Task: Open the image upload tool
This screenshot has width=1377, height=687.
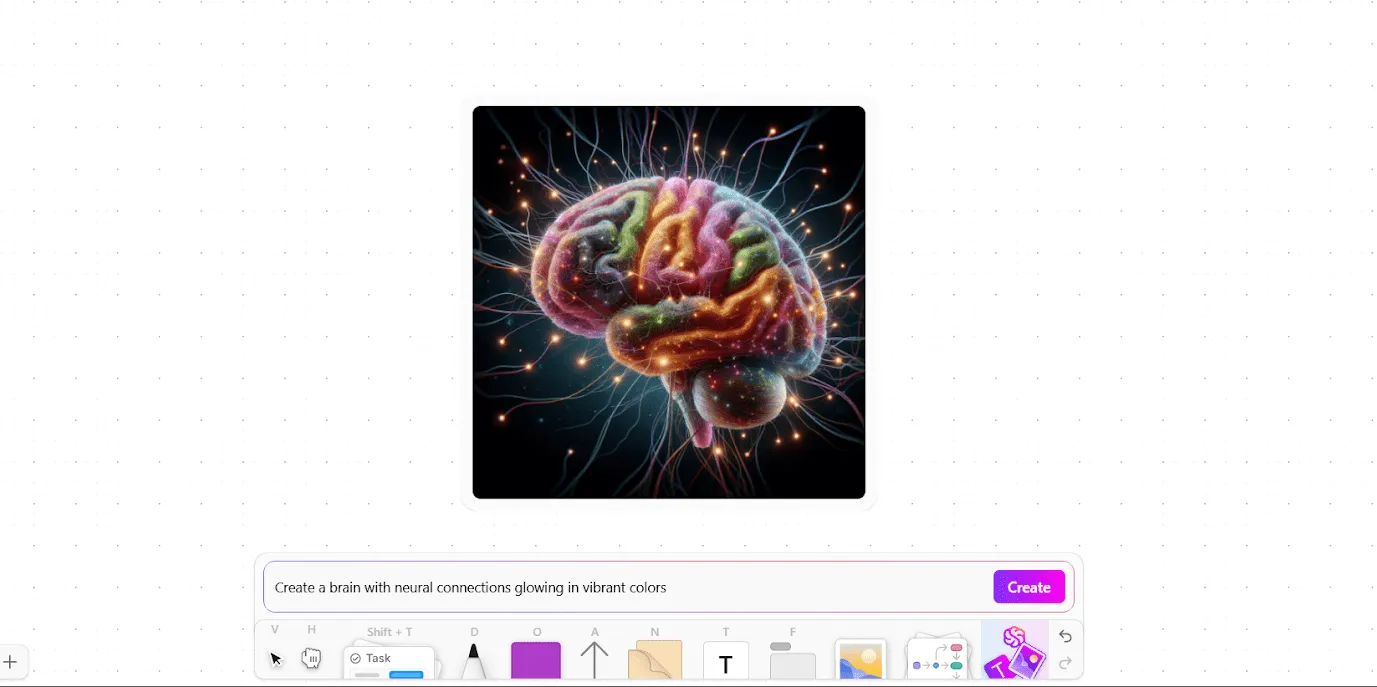Action: [x=861, y=660]
